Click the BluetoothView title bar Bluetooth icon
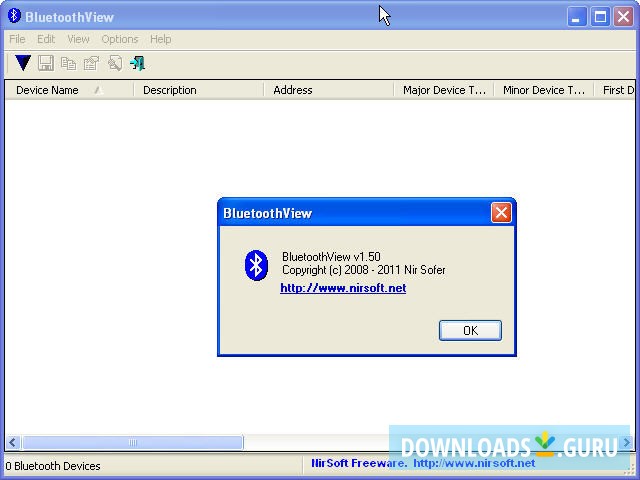Viewport: 640px width, 480px height. (x=14, y=16)
